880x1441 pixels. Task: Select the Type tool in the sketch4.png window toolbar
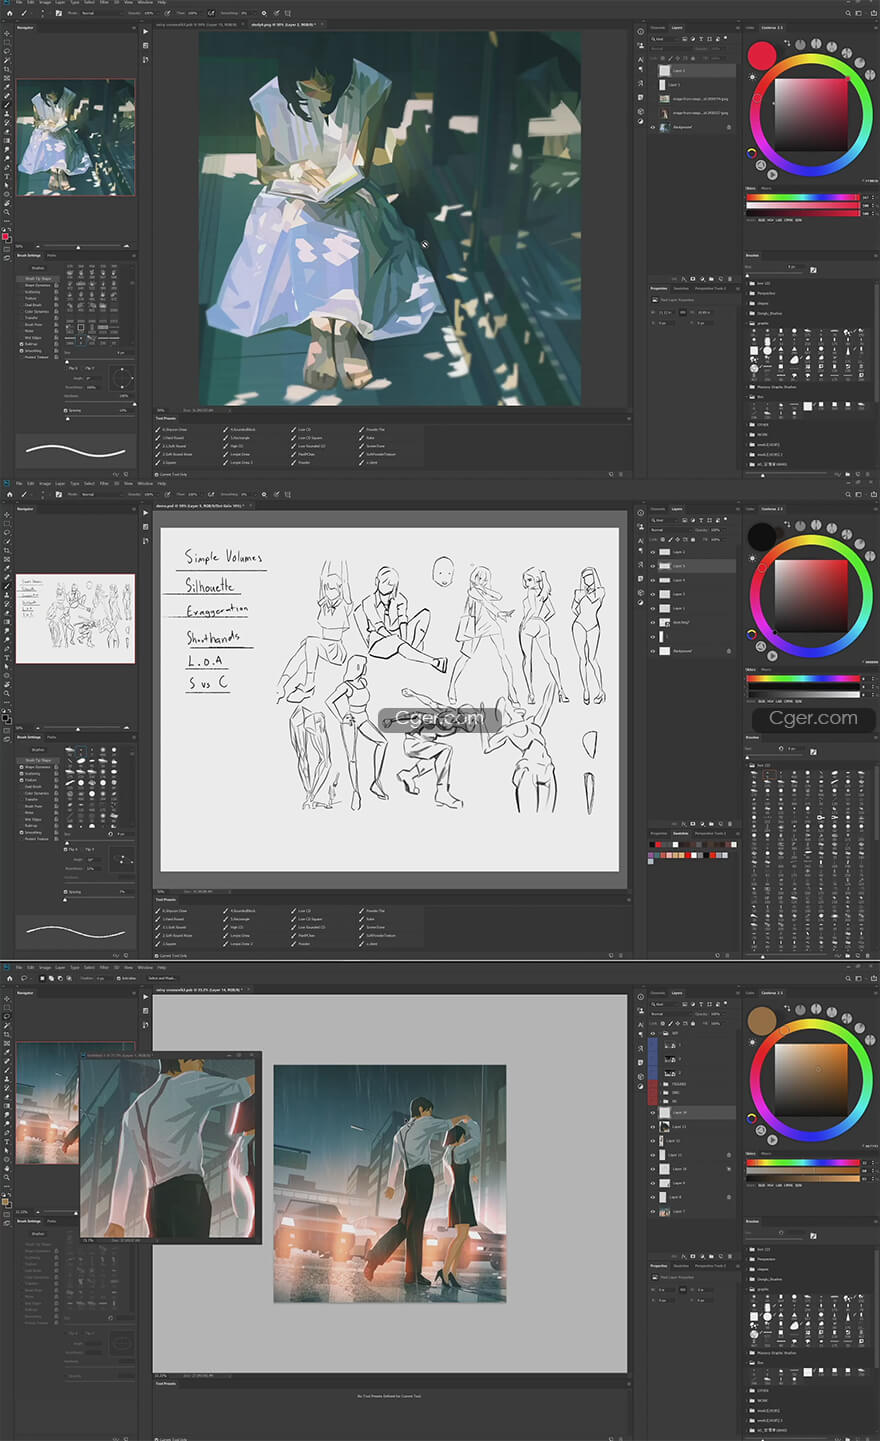click(7, 176)
